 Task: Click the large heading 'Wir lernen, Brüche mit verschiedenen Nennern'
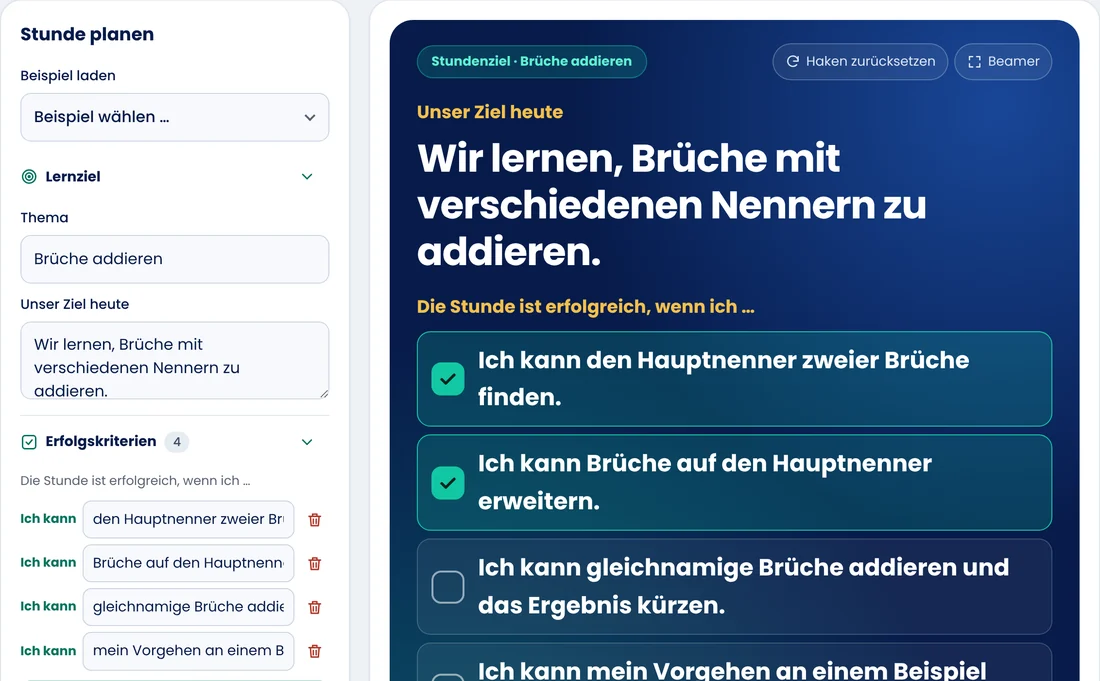click(x=671, y=205)
